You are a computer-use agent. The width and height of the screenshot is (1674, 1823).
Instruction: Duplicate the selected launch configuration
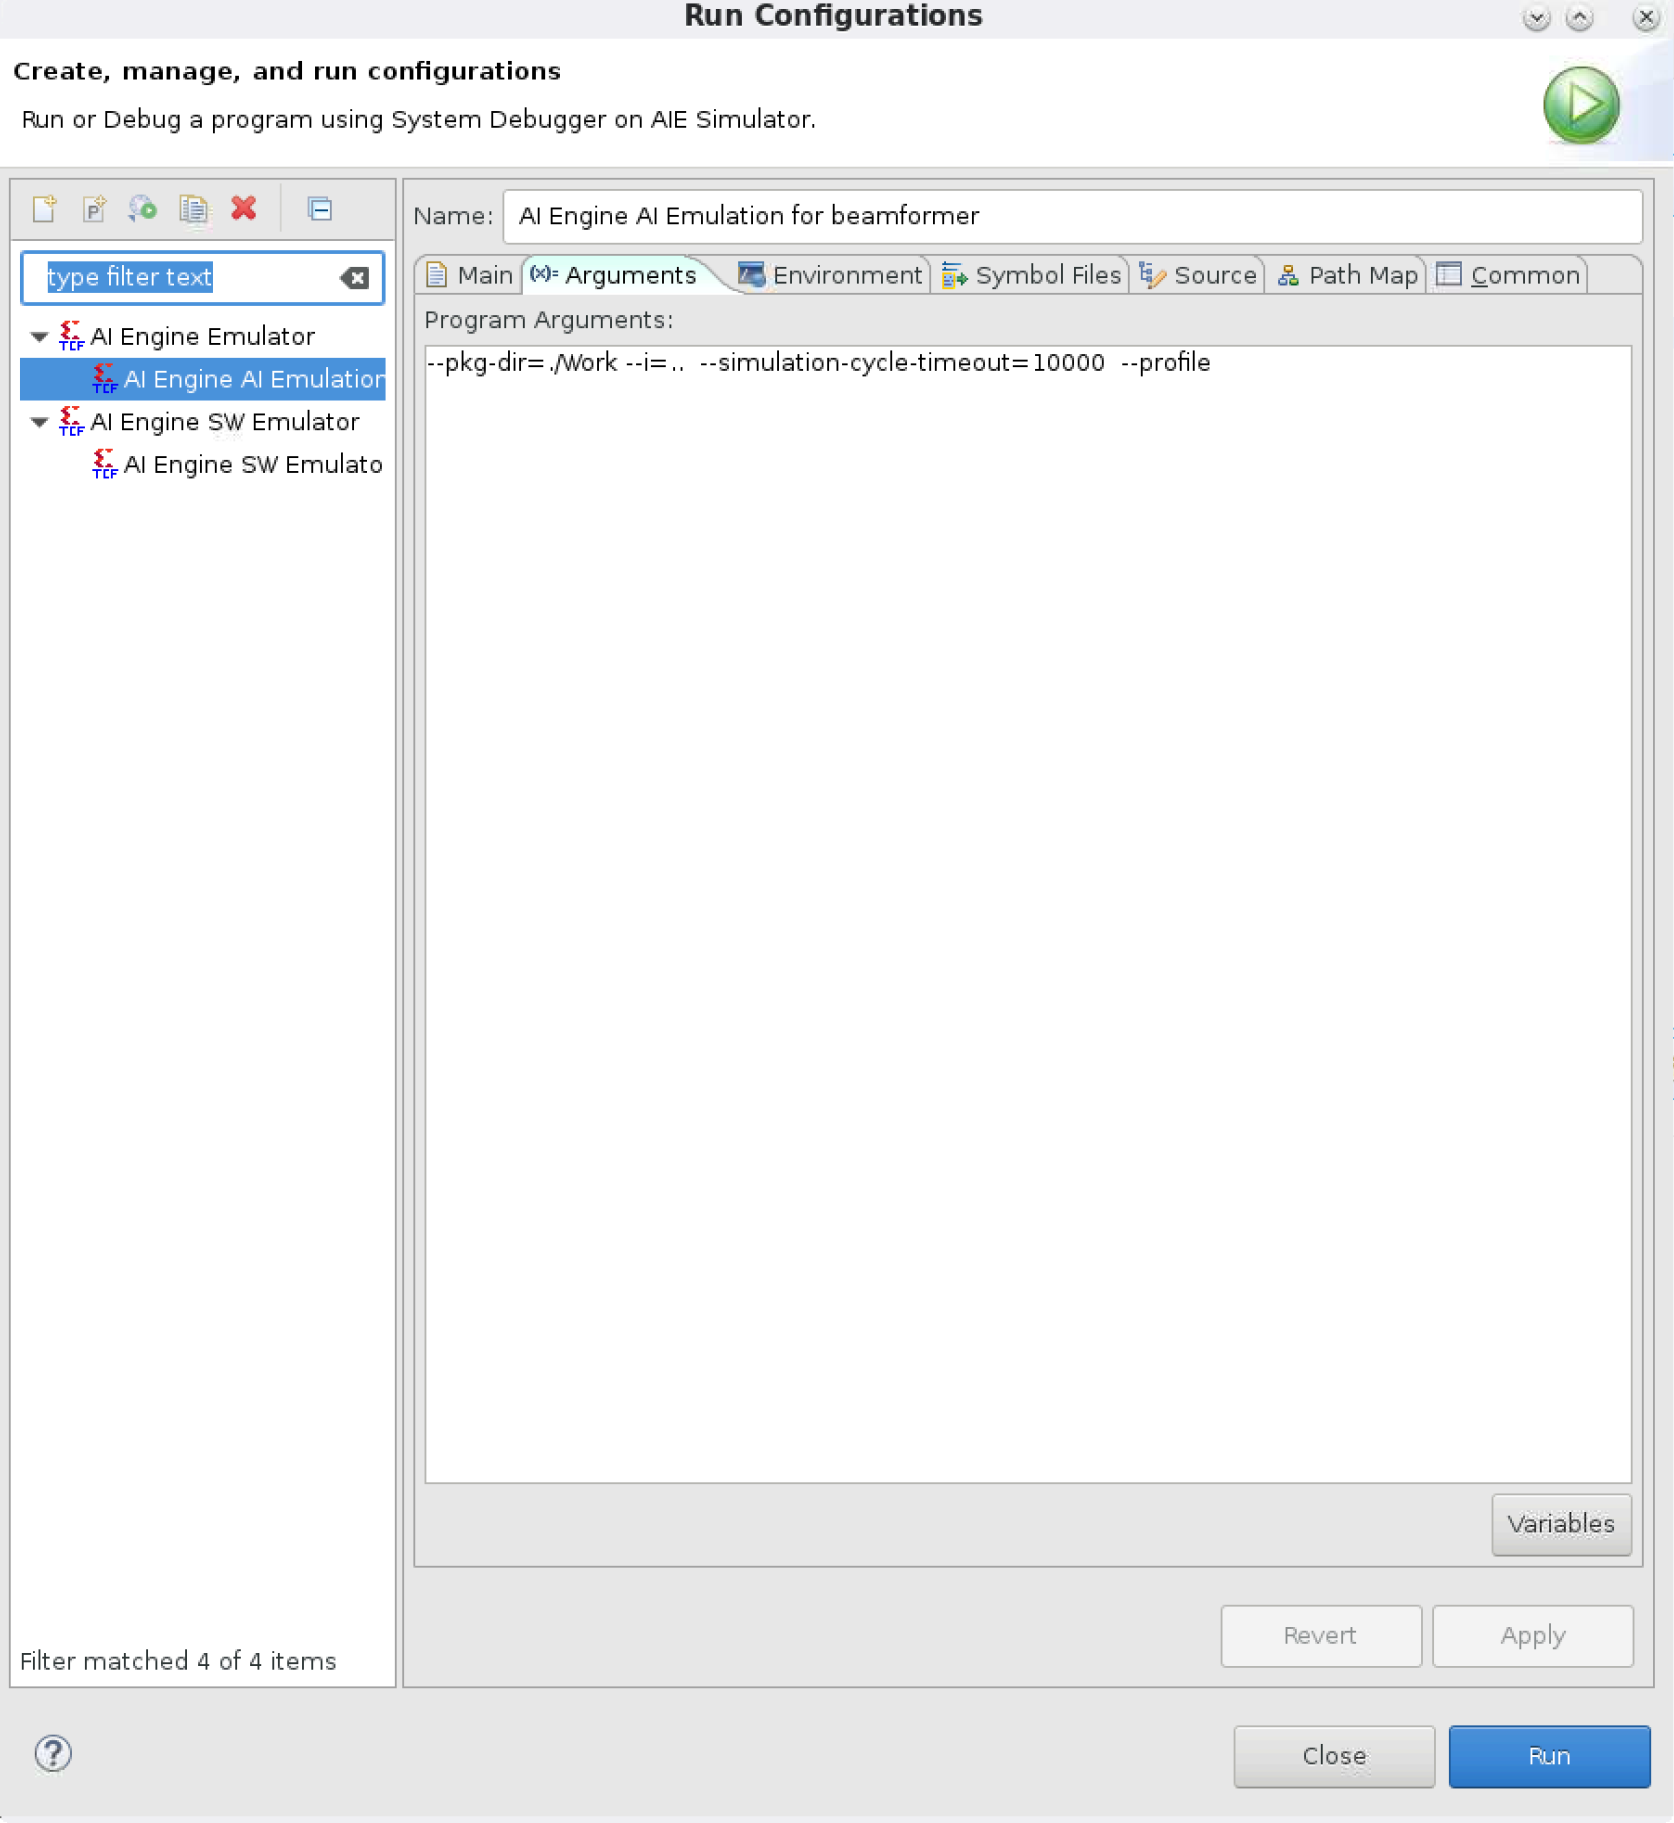click(193, 209)
